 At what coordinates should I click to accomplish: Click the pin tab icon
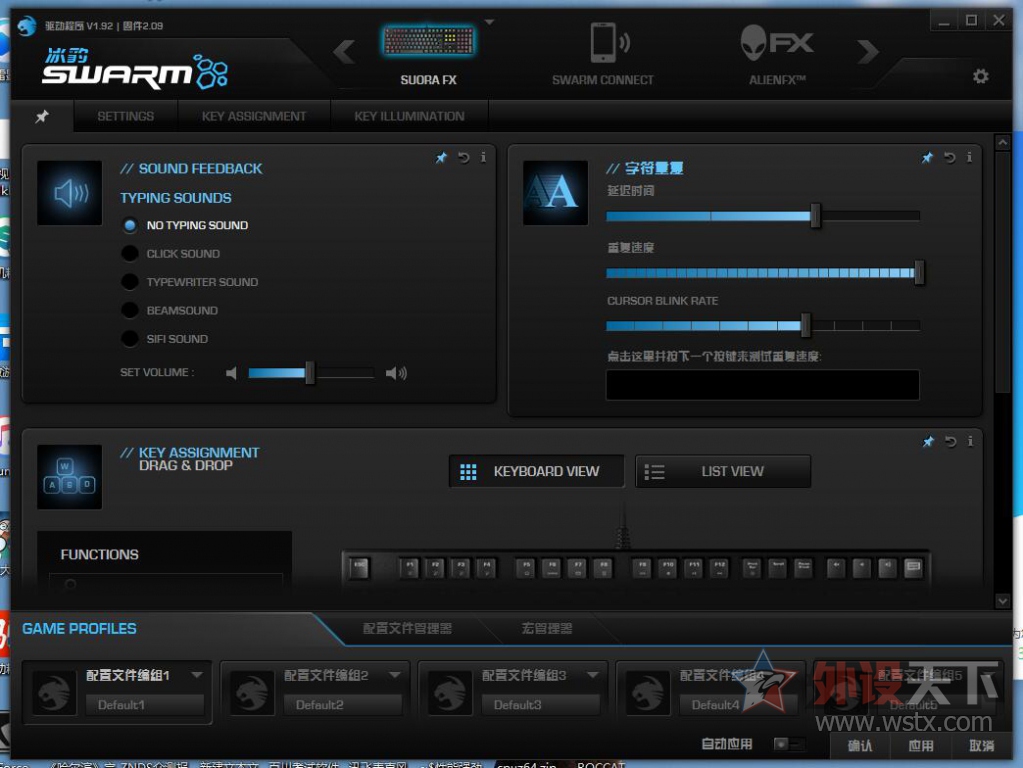[x=42, y=117]
